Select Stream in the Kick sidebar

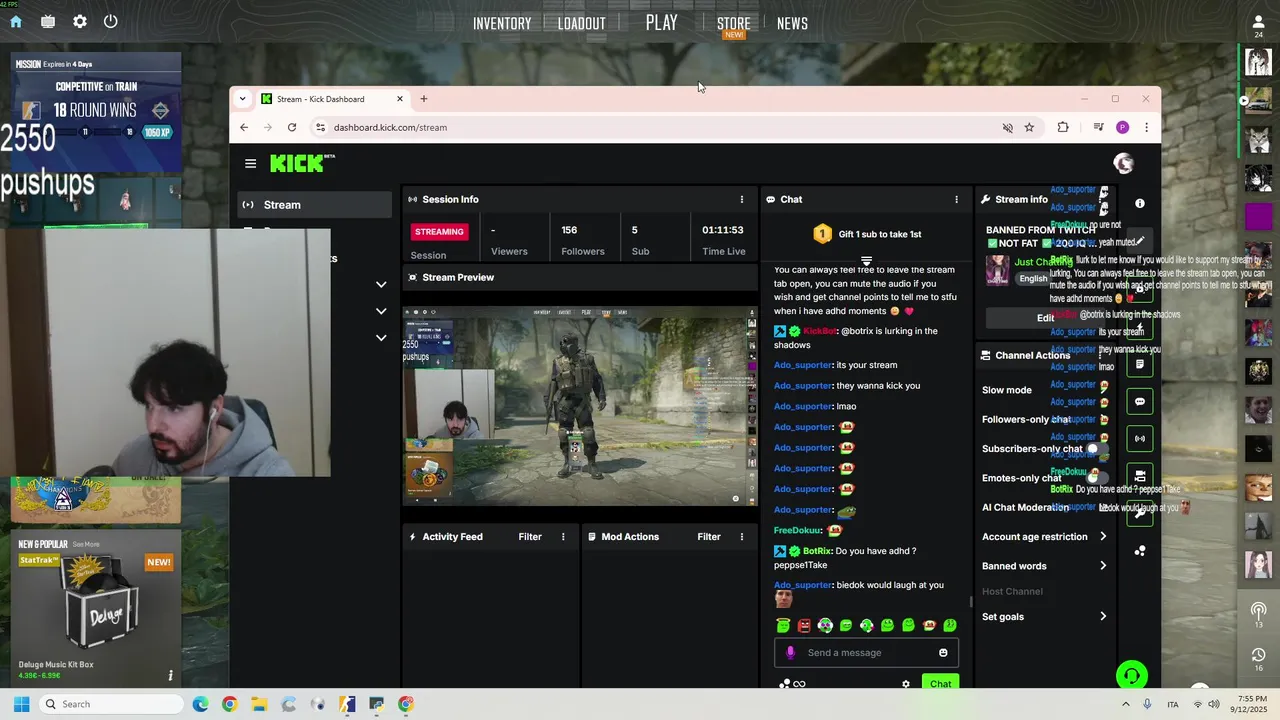coord(314,205)
